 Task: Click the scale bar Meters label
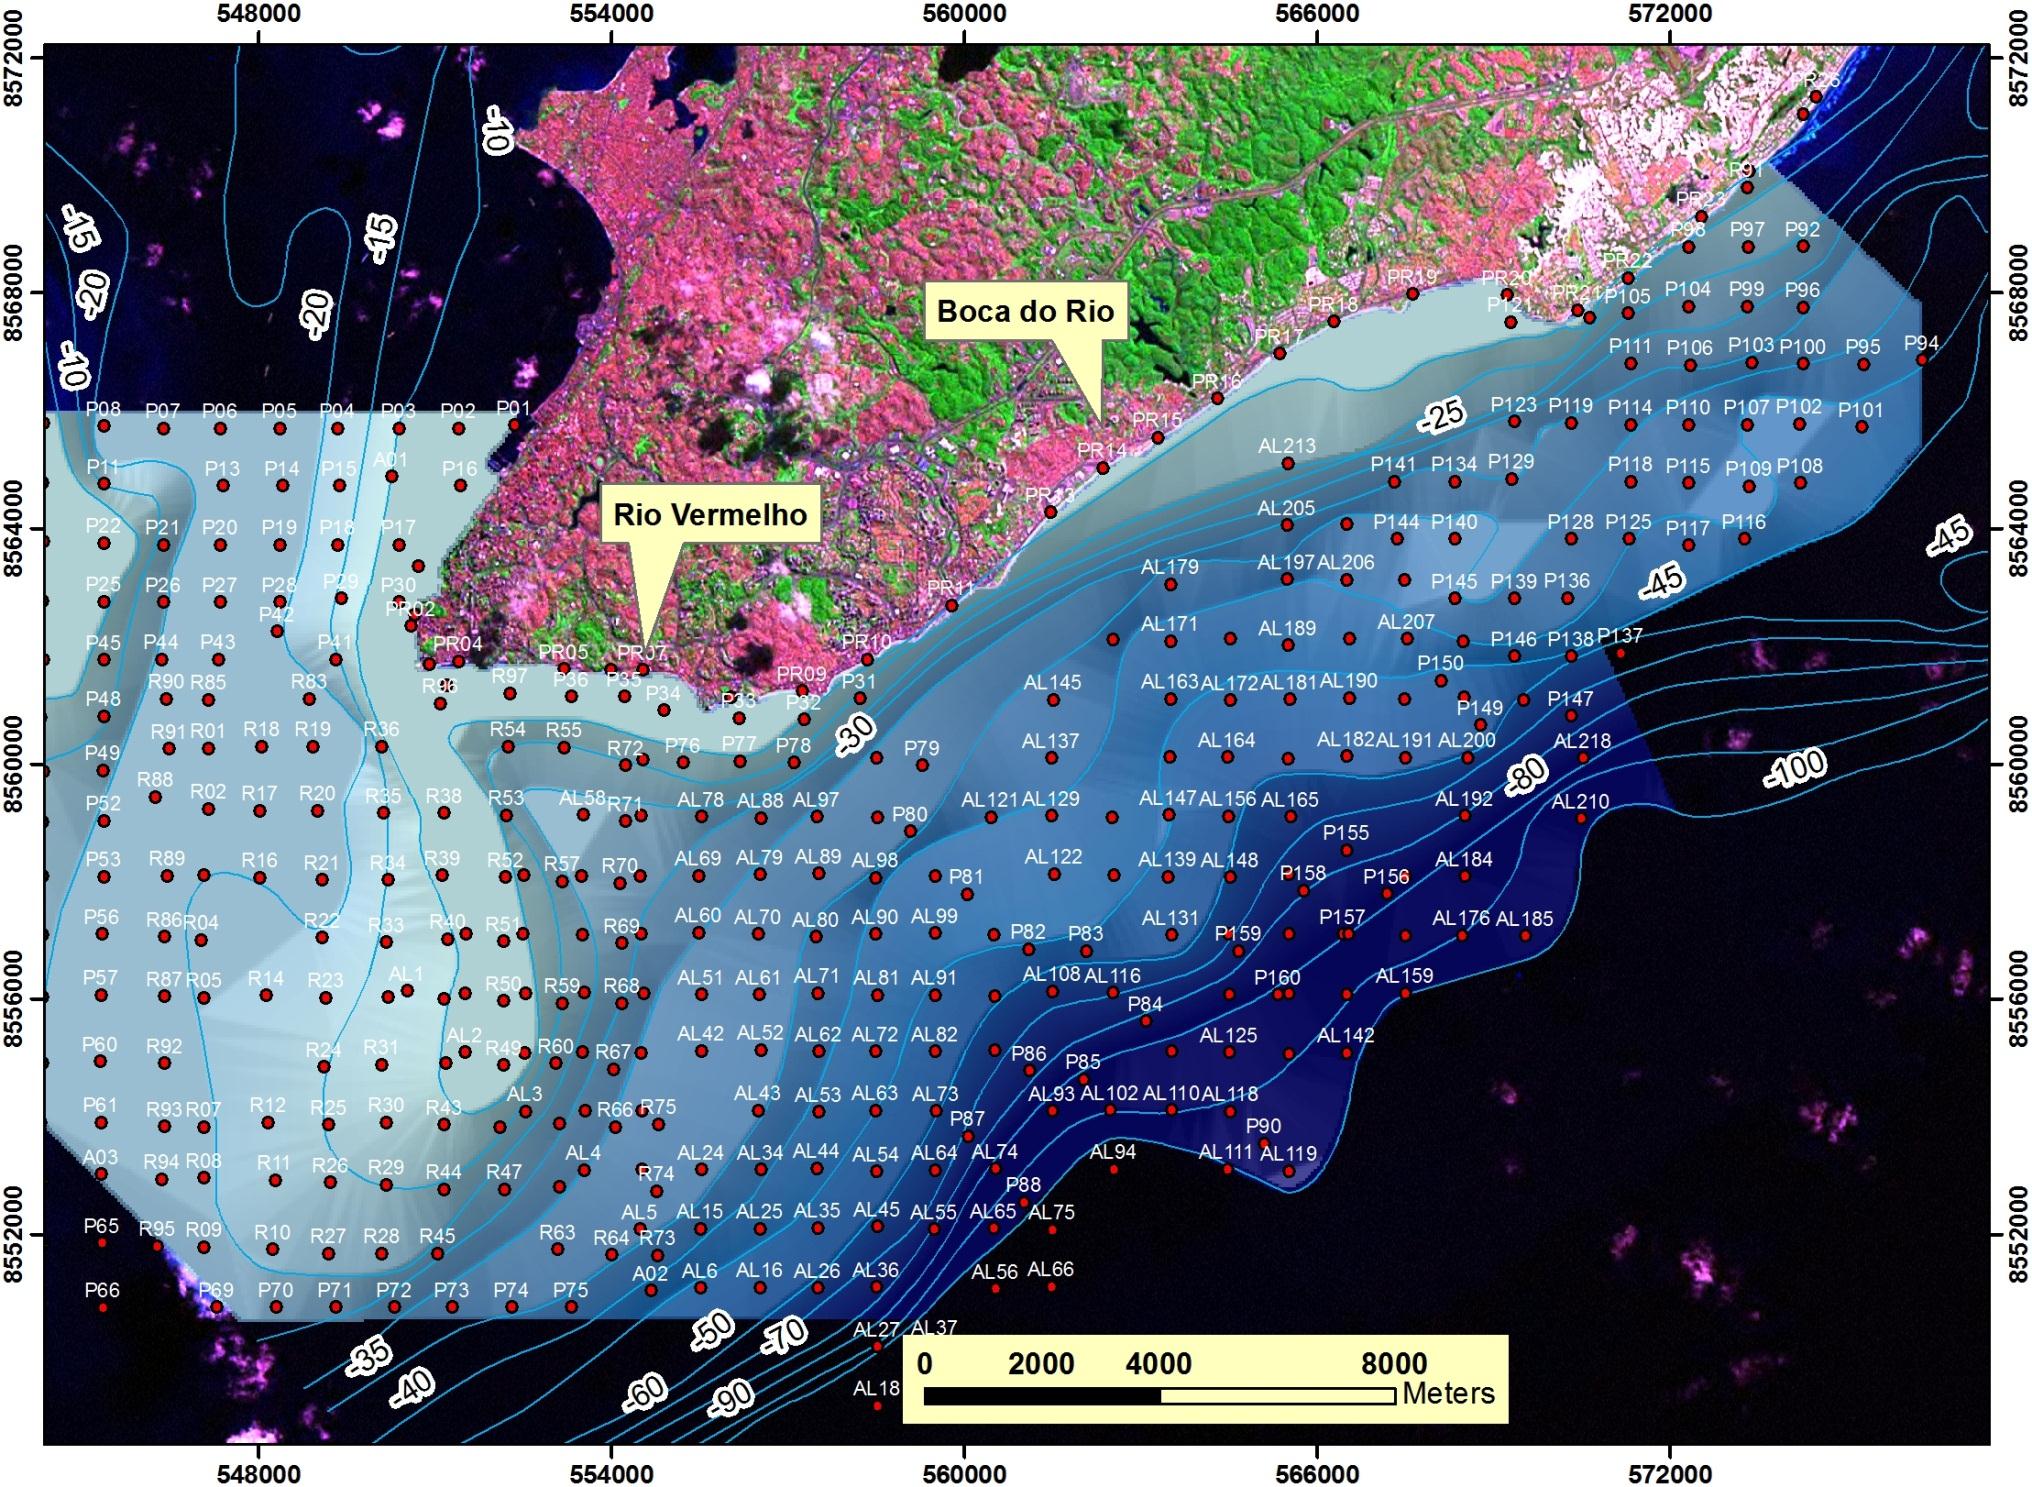(x=1448, y=1393)
